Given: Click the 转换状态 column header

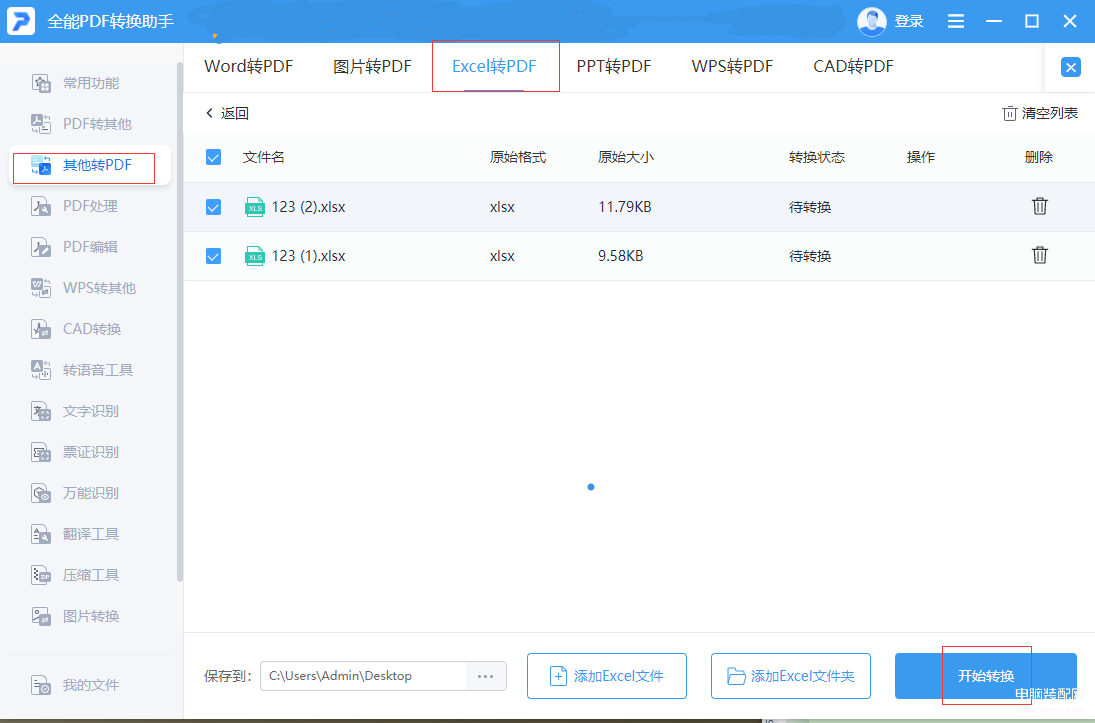Looking at the screenshot, I should (x=817, y=157).
